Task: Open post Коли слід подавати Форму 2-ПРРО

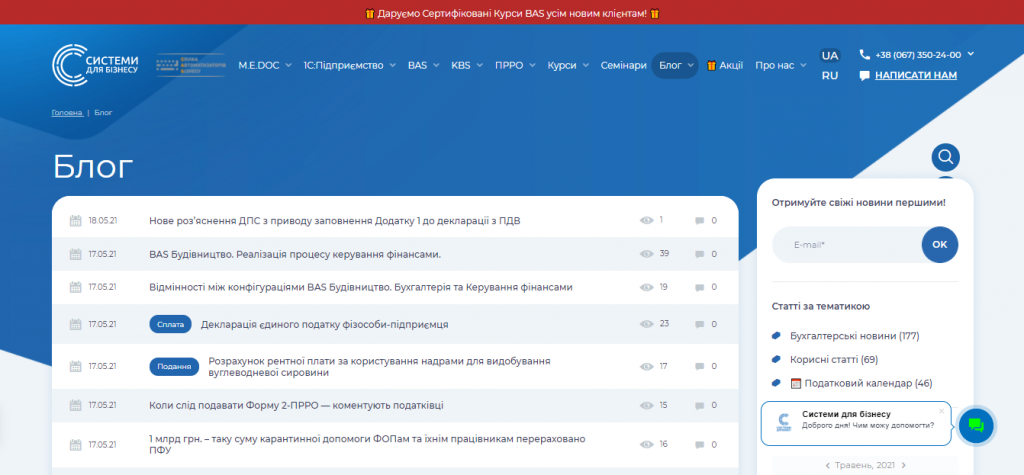Action: coord(296,406)
